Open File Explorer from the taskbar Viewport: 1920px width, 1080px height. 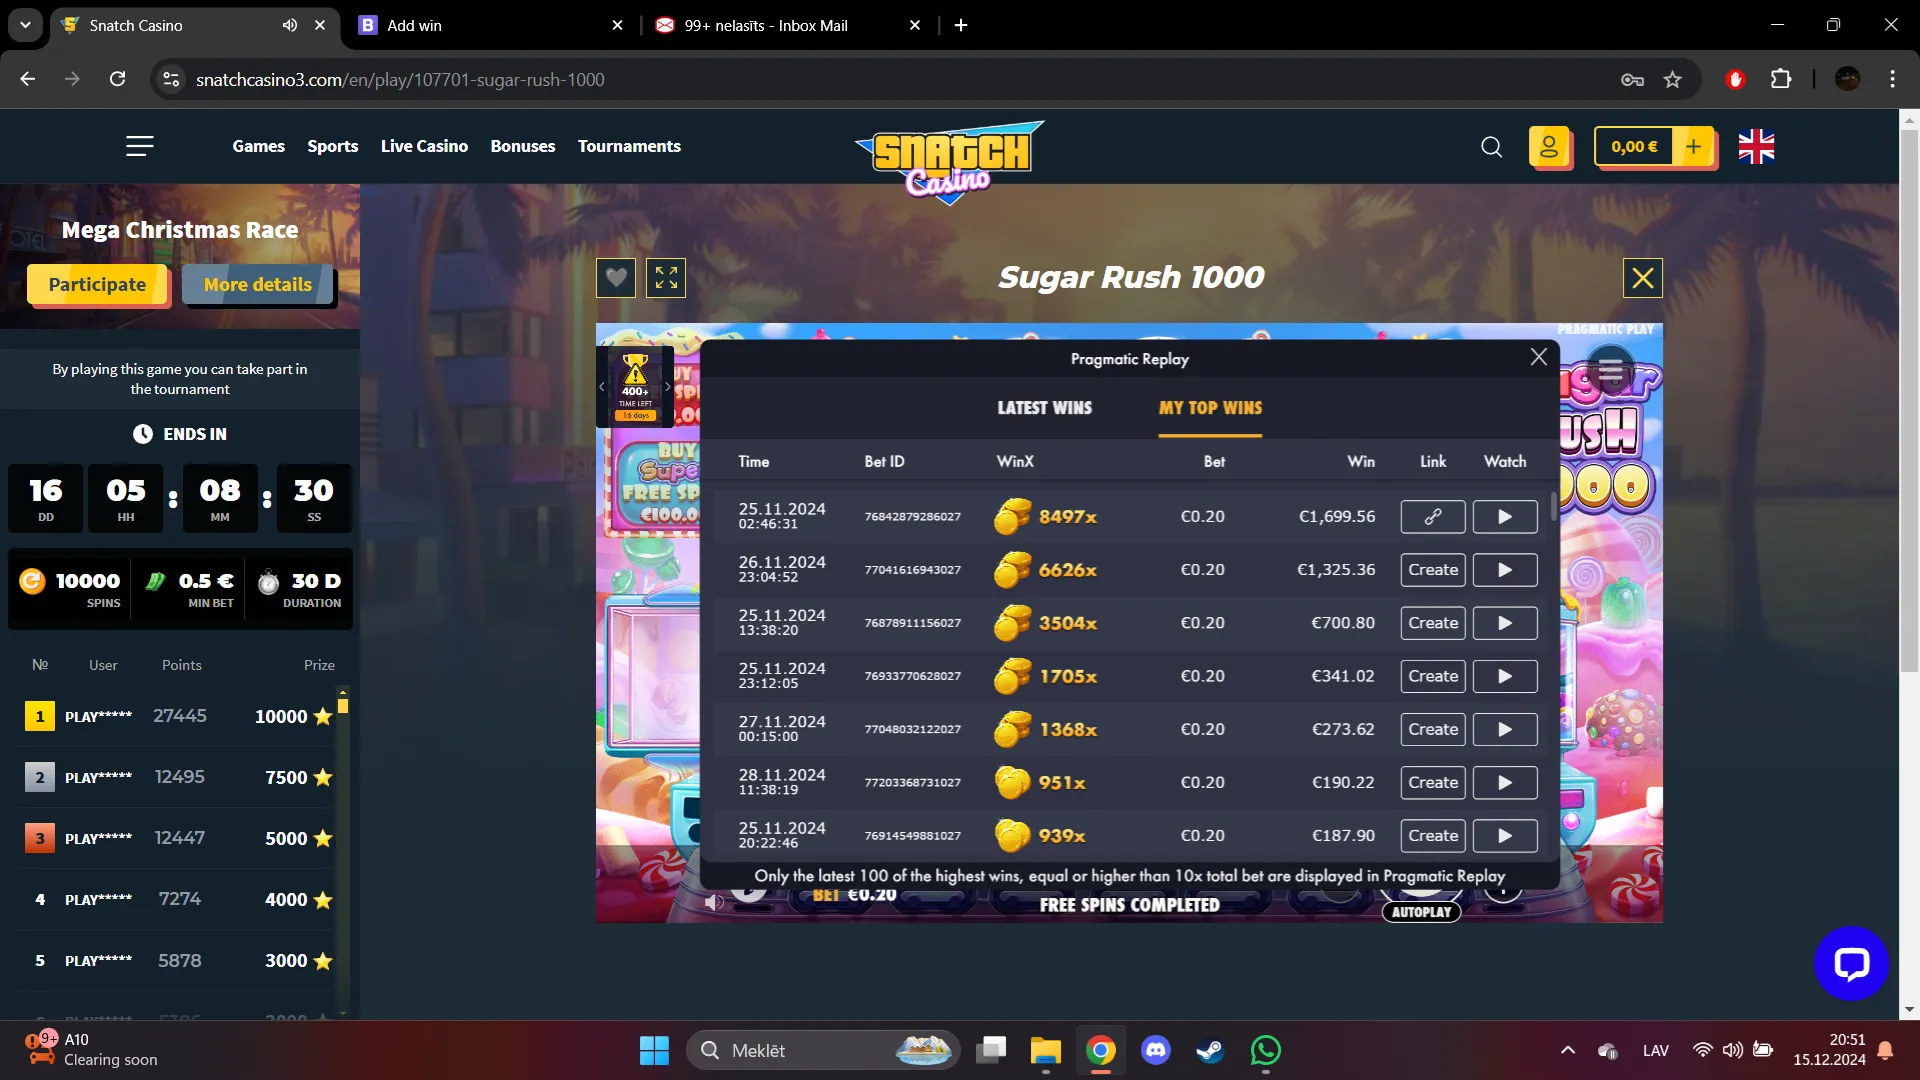pyautogui.click(x=1046, y=1050)
